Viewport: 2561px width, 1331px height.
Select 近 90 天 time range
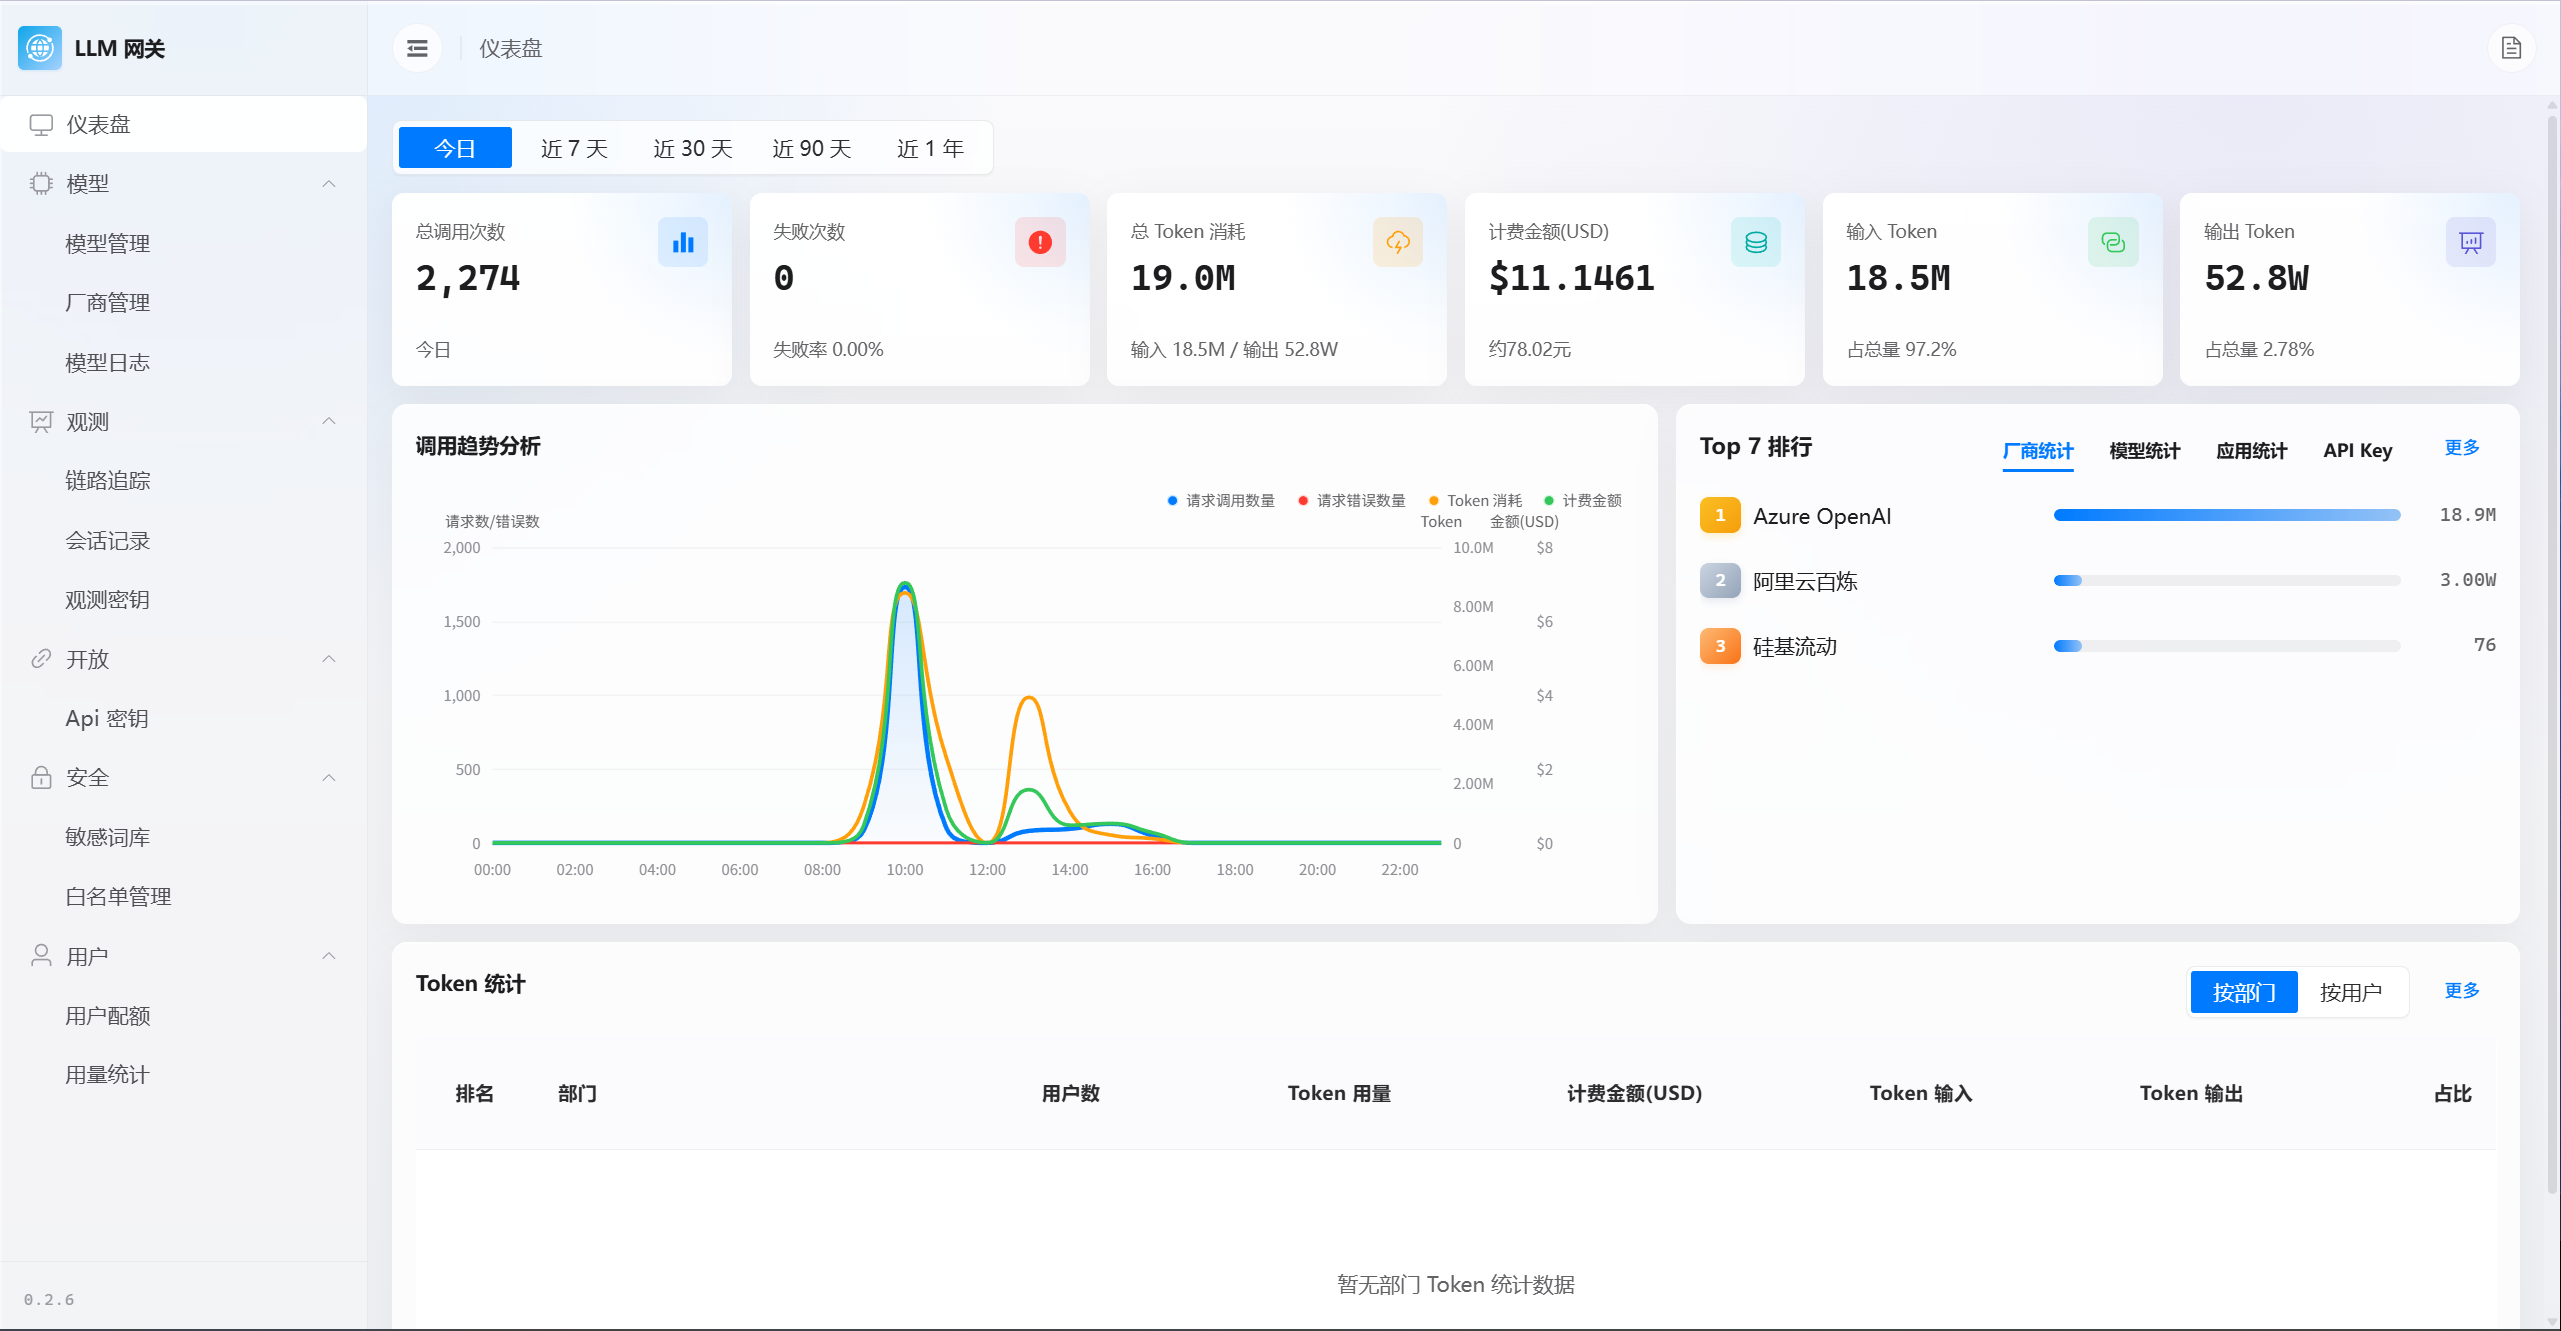811,148
